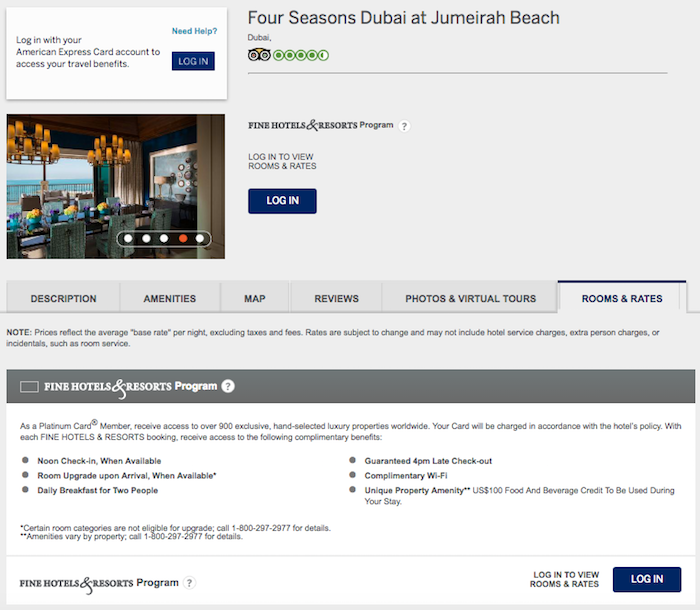Open the hotel dining room photo
The image size is (700, 610).
(x=116, y=186)
